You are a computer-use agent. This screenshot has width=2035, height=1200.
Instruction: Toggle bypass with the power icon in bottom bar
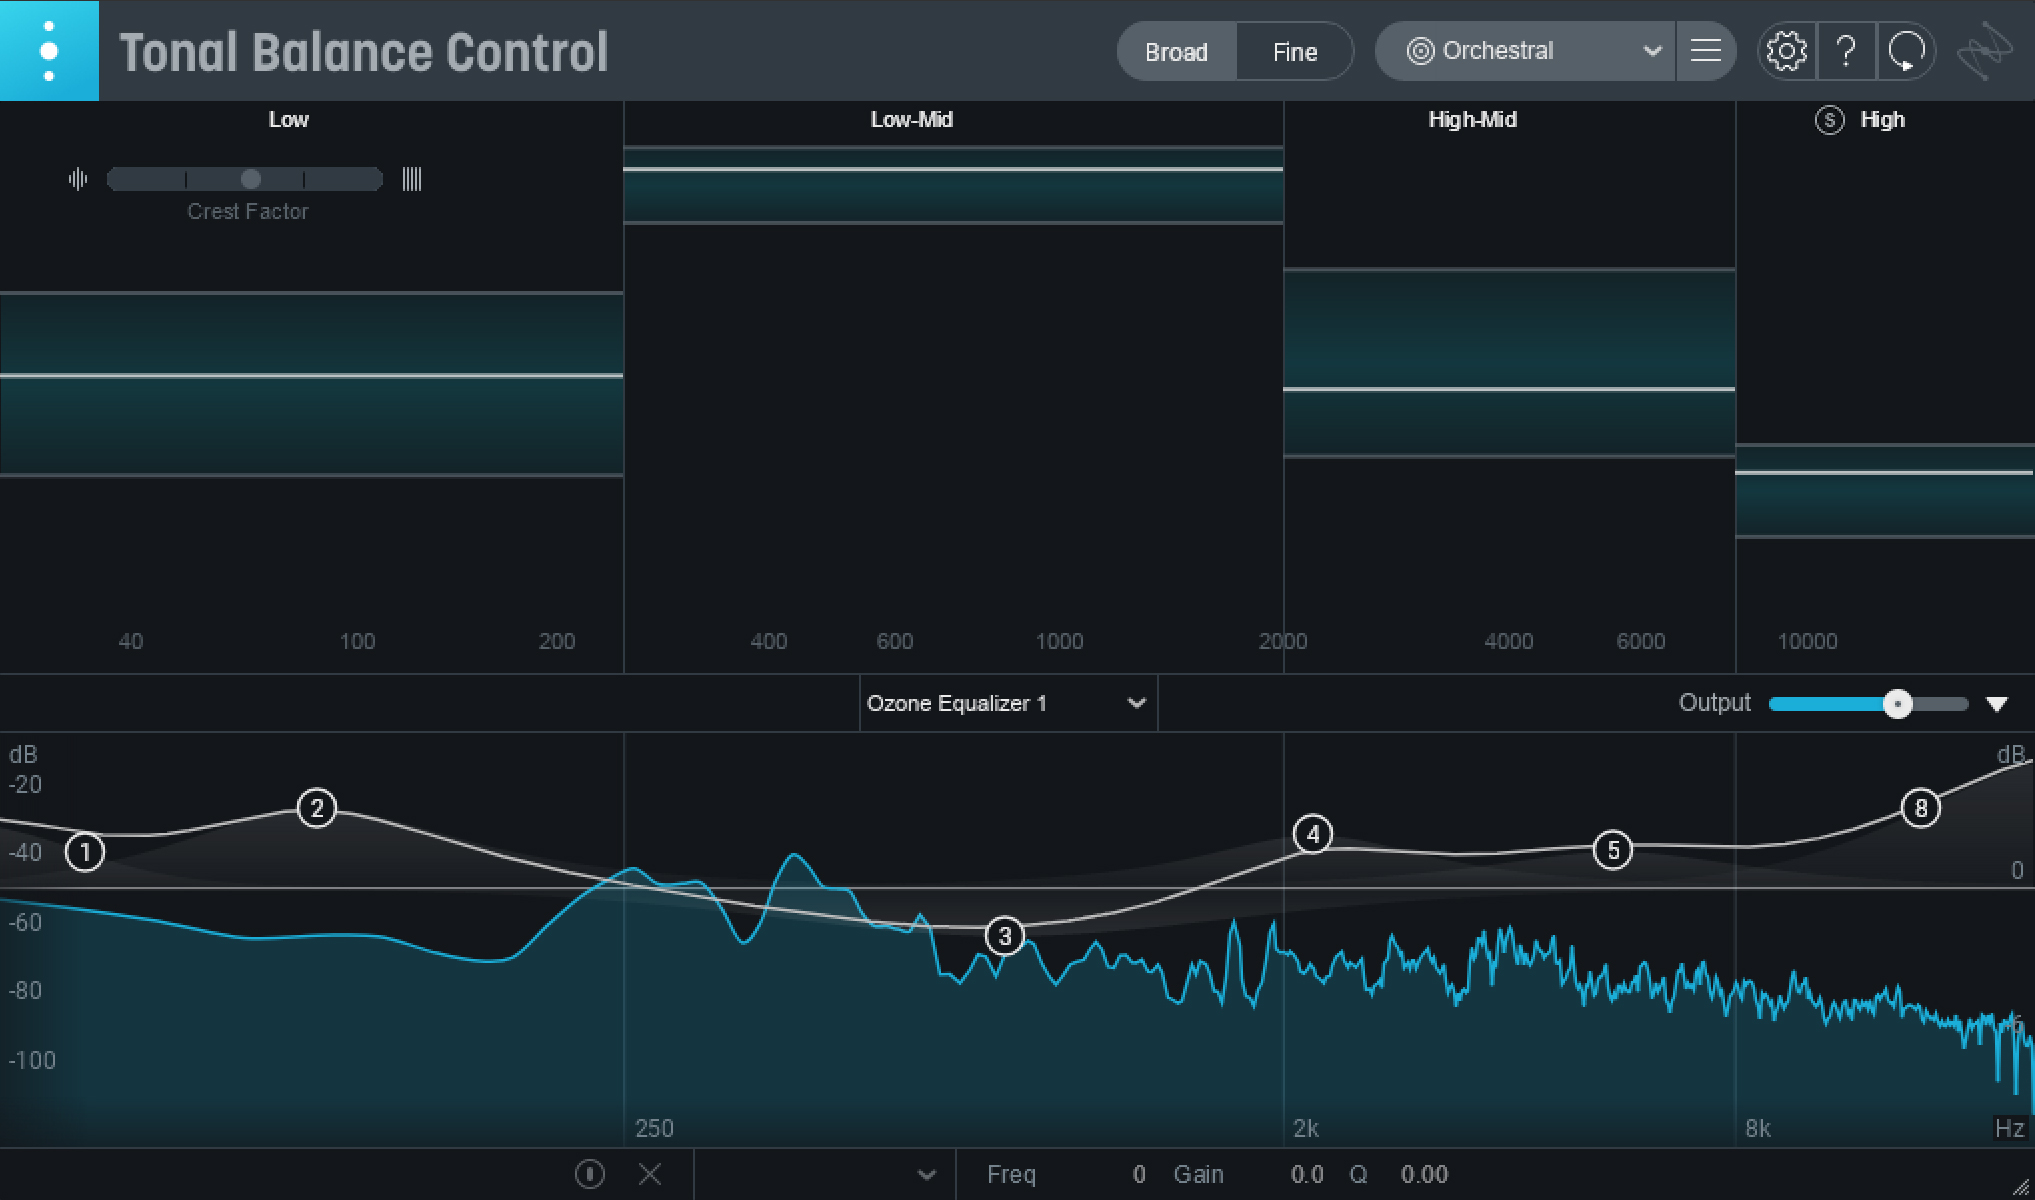tap(590, 1174)
